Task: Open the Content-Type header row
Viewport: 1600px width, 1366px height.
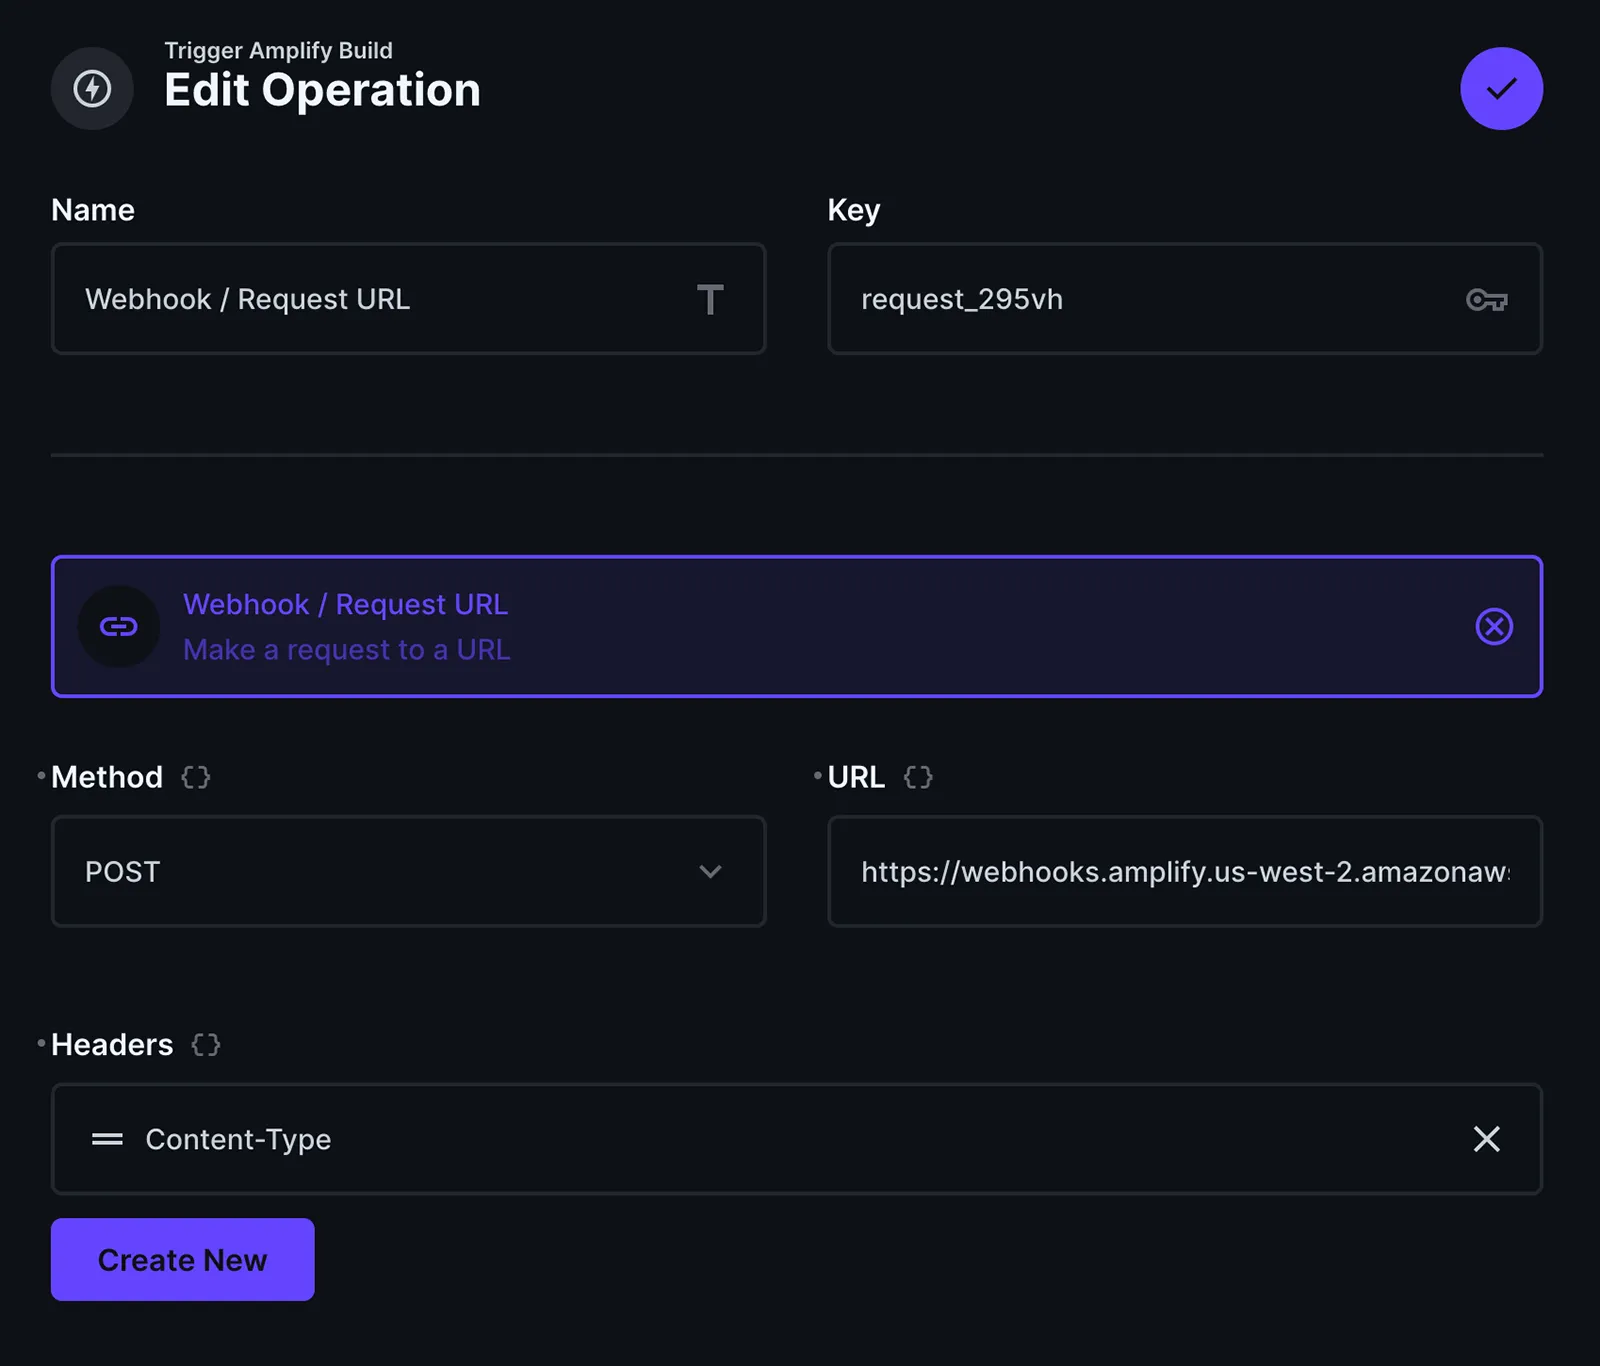Action: (x=797, y=1139)
